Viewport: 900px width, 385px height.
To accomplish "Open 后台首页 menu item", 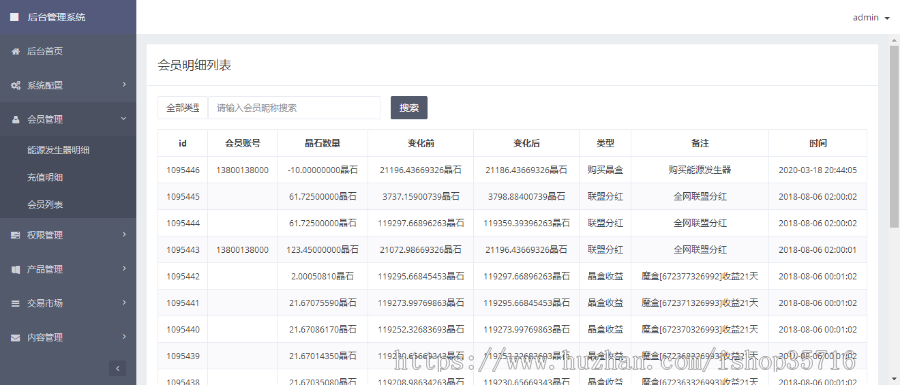I will [x=68, y=51].
